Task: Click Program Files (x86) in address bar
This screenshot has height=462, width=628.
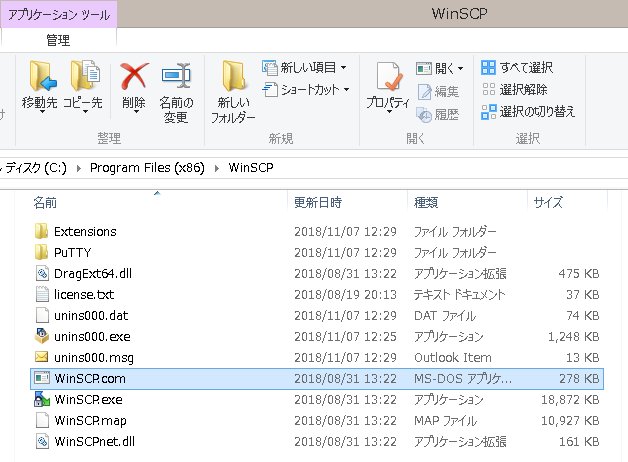Action: click(147, 168)
